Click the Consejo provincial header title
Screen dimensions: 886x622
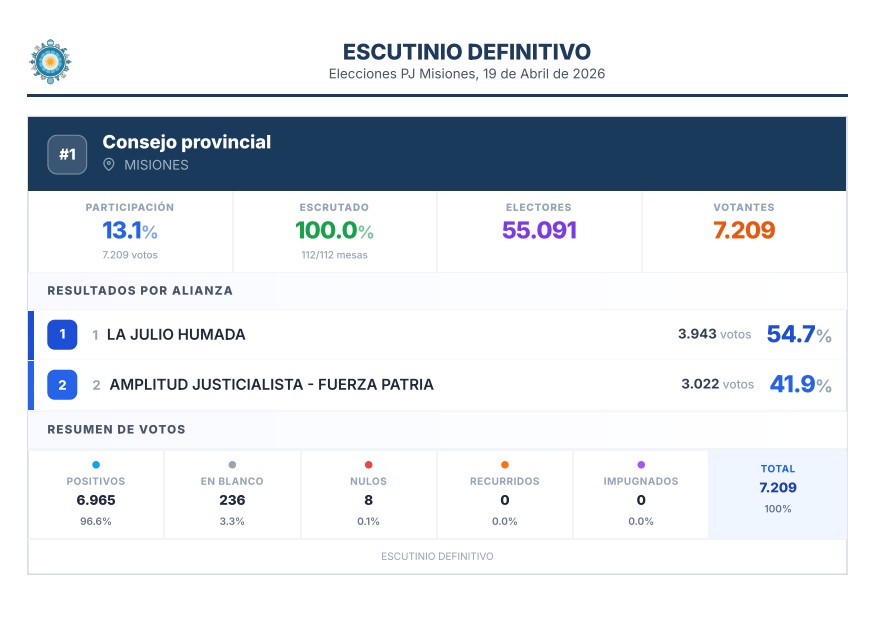coord(187,142)
